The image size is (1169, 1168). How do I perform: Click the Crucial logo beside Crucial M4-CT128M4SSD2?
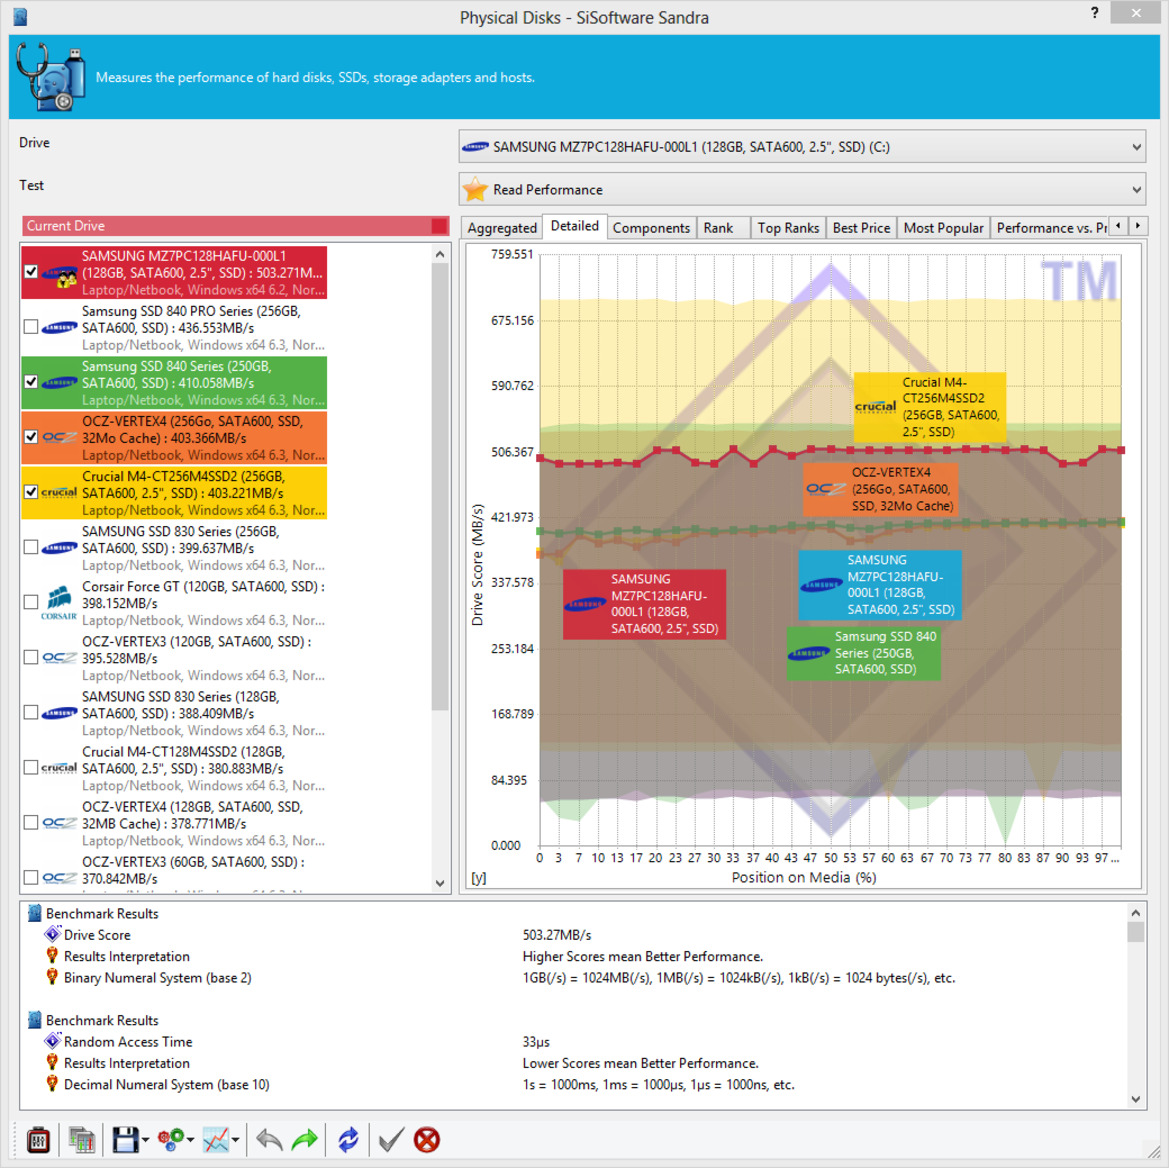(x=59, y=768)
